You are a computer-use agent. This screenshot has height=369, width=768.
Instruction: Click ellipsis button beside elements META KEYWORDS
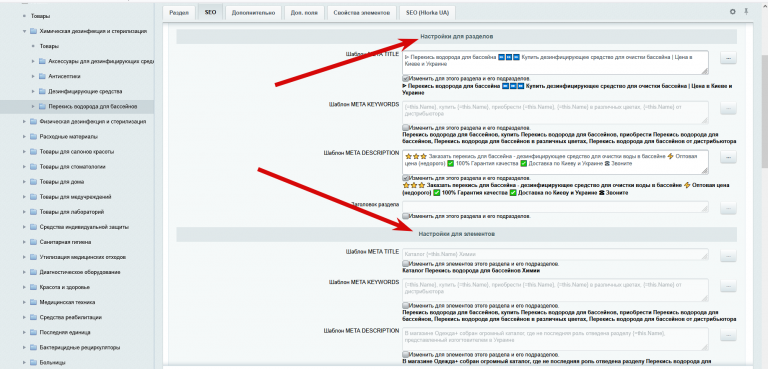[x=728, y=286]
